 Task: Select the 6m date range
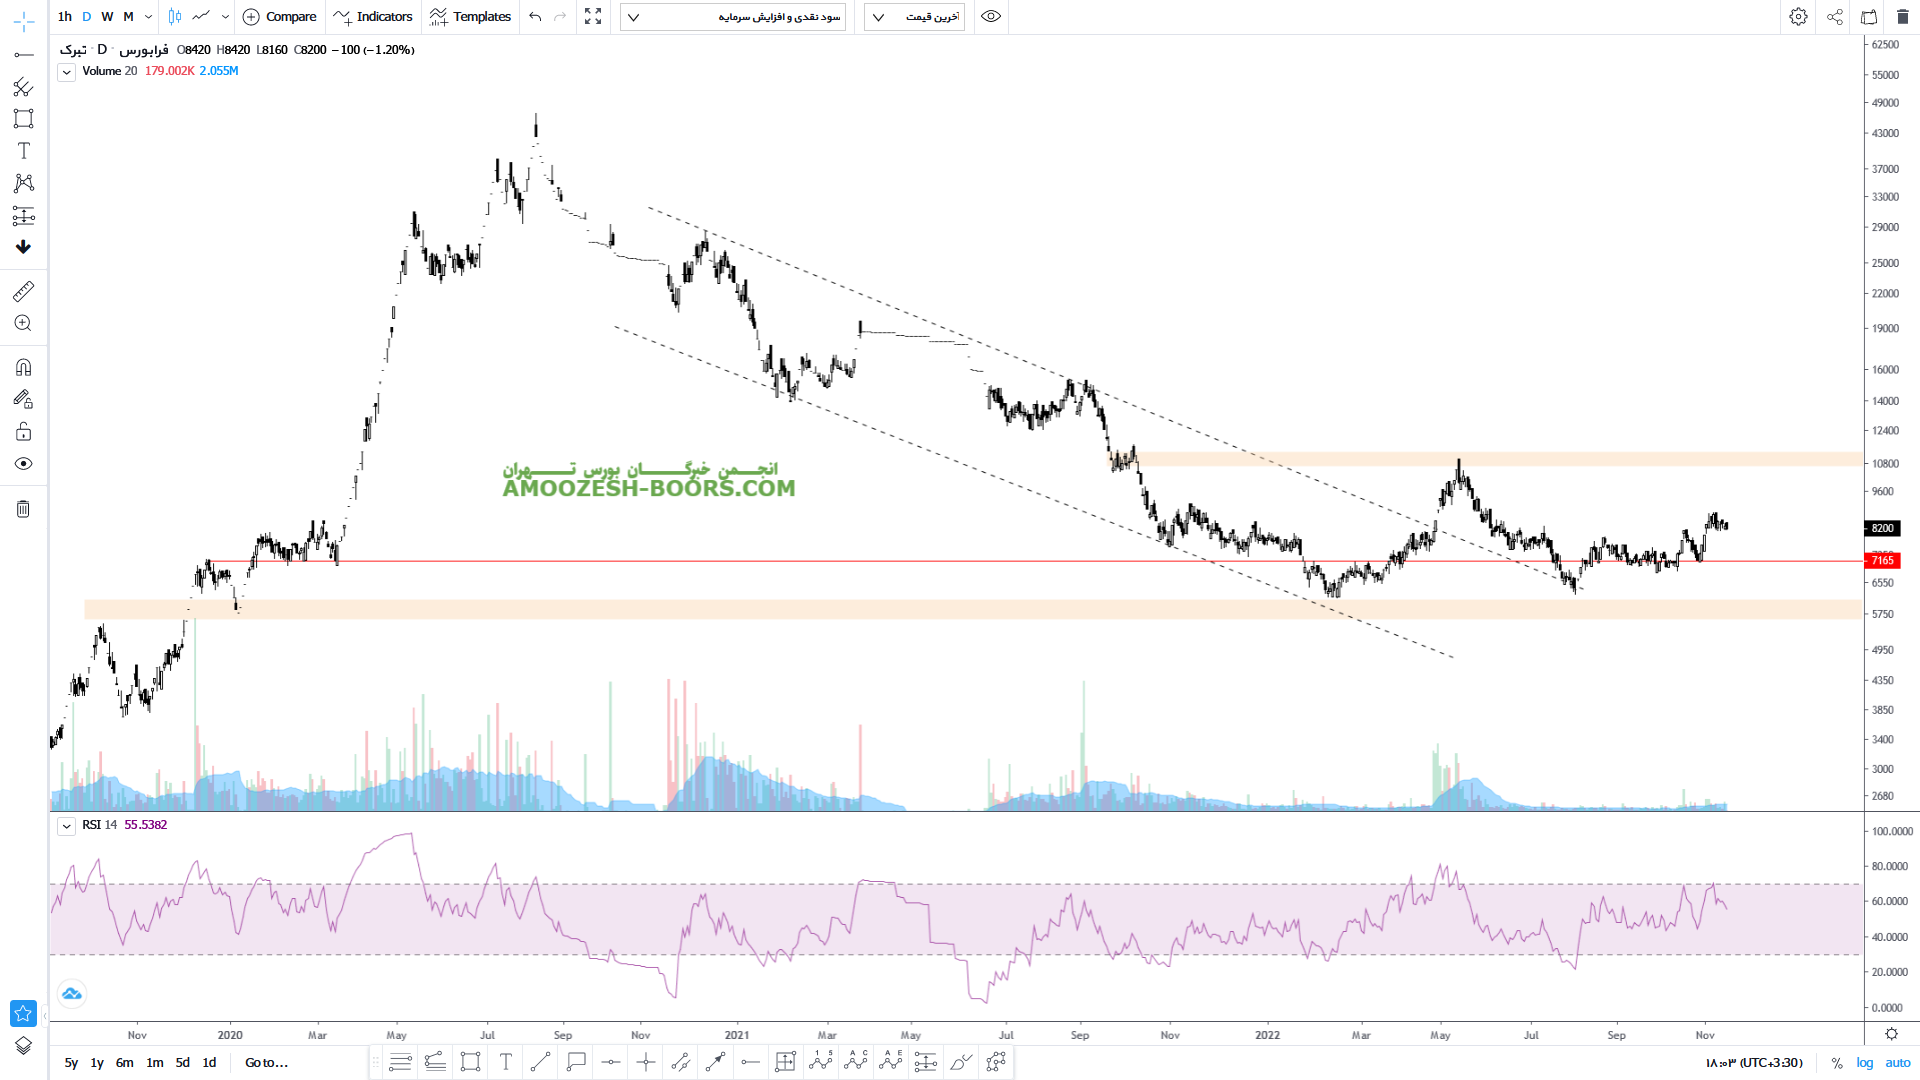tap(124, 1063)
